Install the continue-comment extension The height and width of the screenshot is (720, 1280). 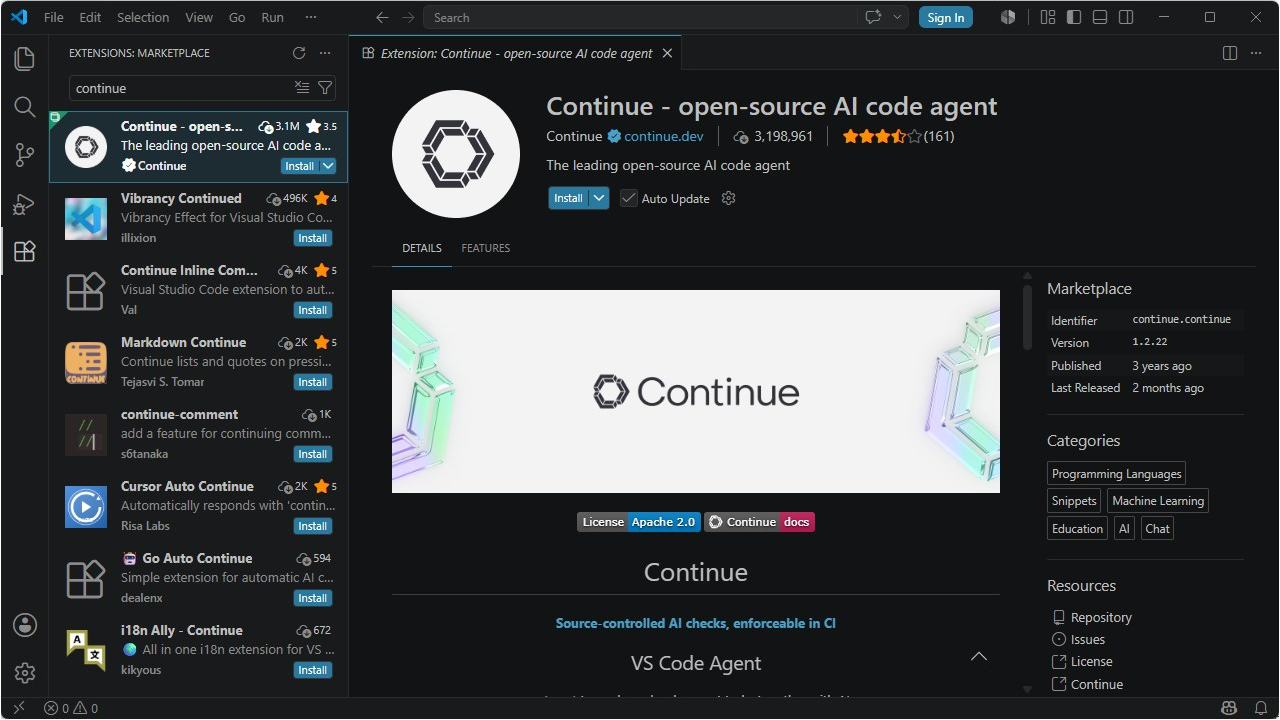[313, 454]
